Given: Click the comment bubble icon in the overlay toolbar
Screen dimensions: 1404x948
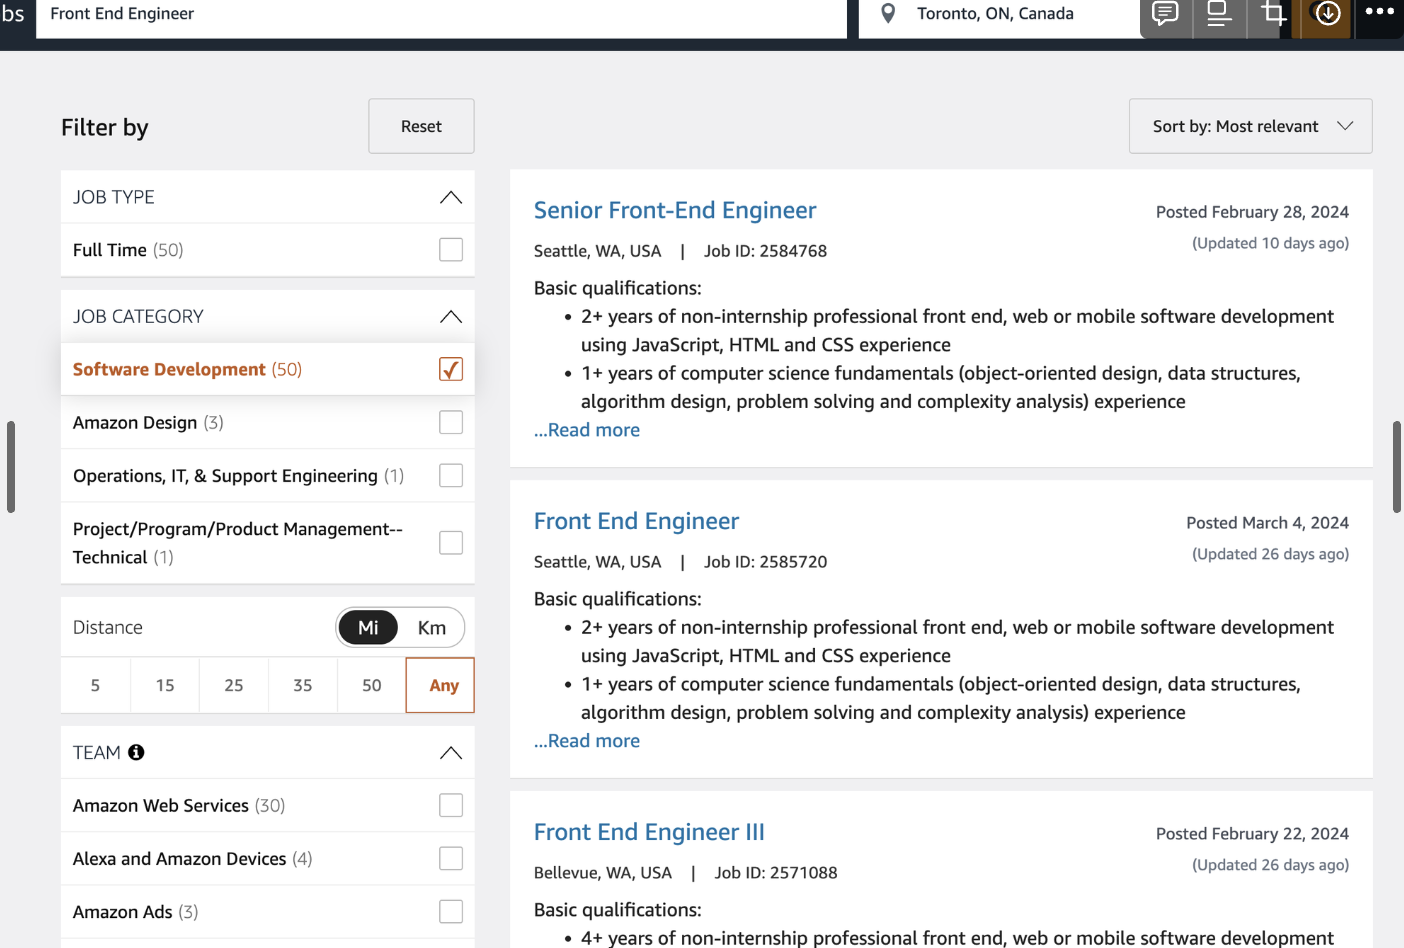Looking at the screenshot, I should pos(1165,14).
